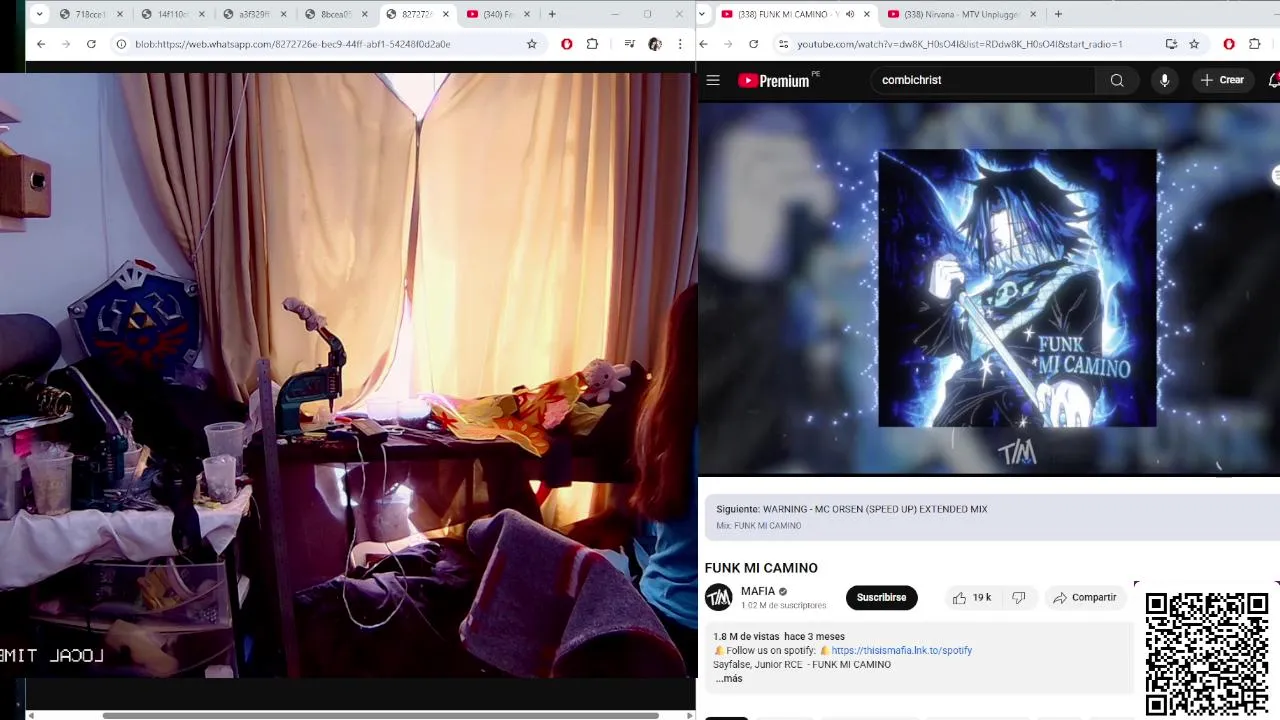
Task: Reload the YouTube page
Action: click(x=753, y=44)
